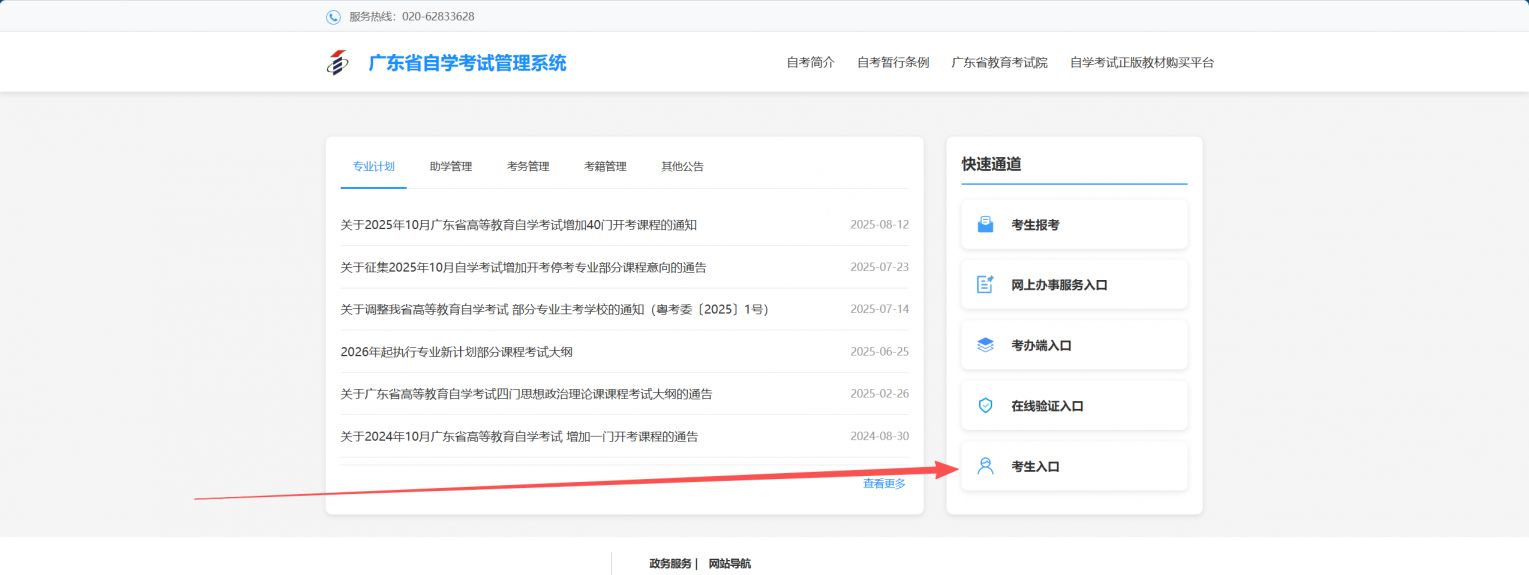The width and height of the screenshot is (1529, 575).
Task: Switch to the 考务管理 tab
Action: coord(528,167)
